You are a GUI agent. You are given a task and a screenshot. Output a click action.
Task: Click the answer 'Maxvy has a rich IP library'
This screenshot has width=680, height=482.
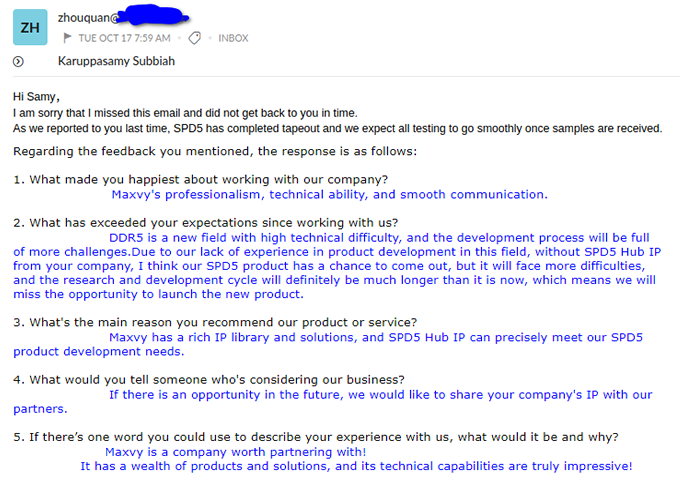tap(328, 344)
